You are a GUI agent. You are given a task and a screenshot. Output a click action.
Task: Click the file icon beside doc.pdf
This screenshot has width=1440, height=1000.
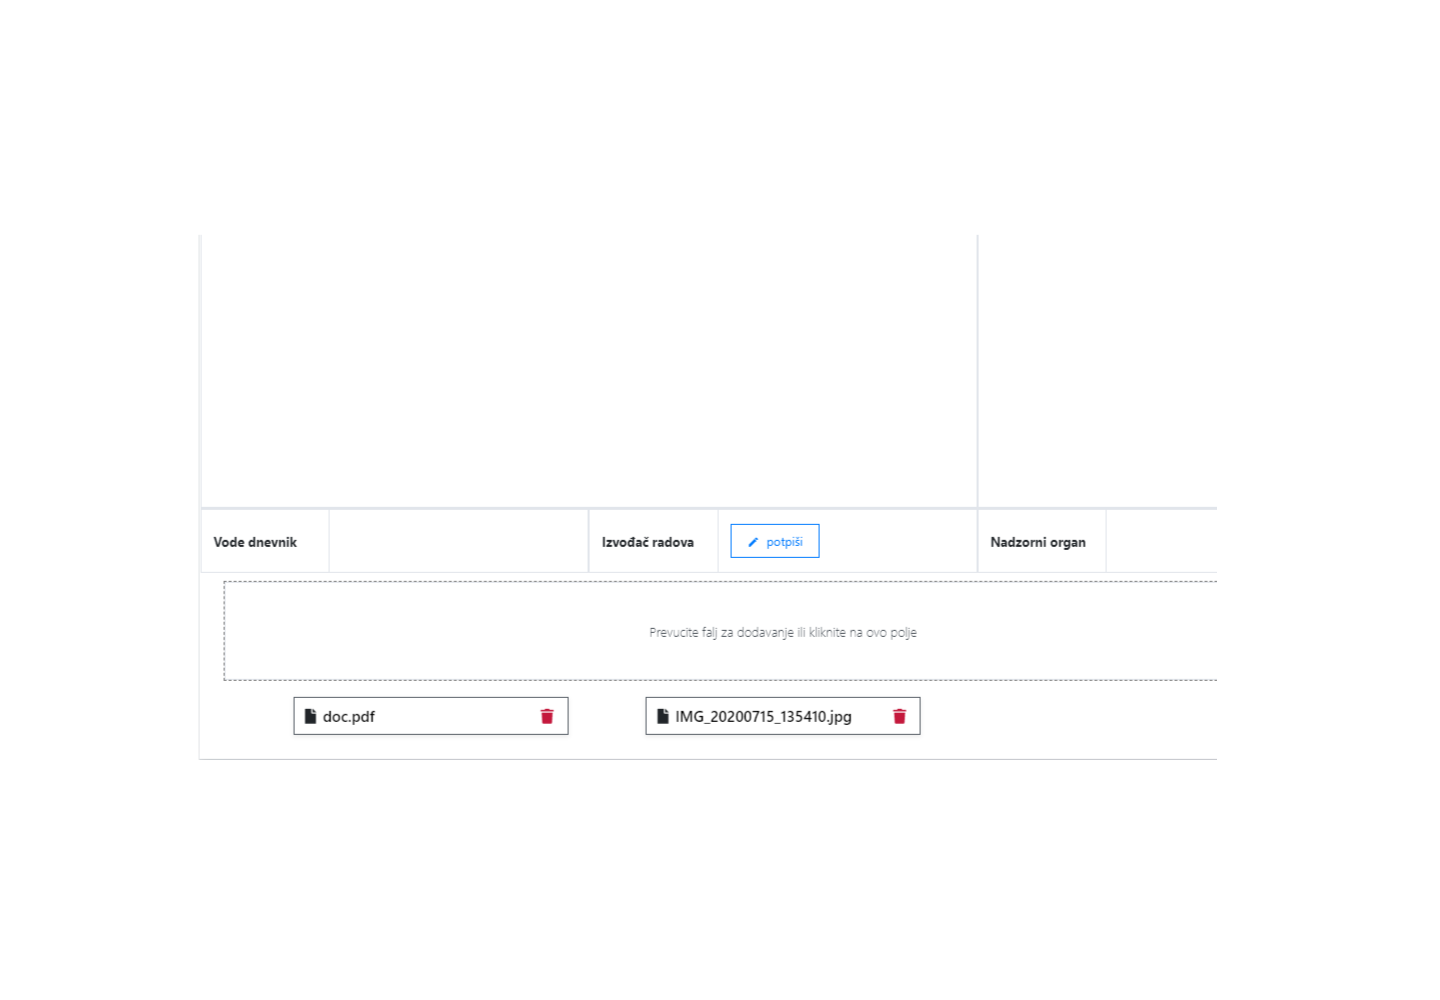[x=310, y=716]
